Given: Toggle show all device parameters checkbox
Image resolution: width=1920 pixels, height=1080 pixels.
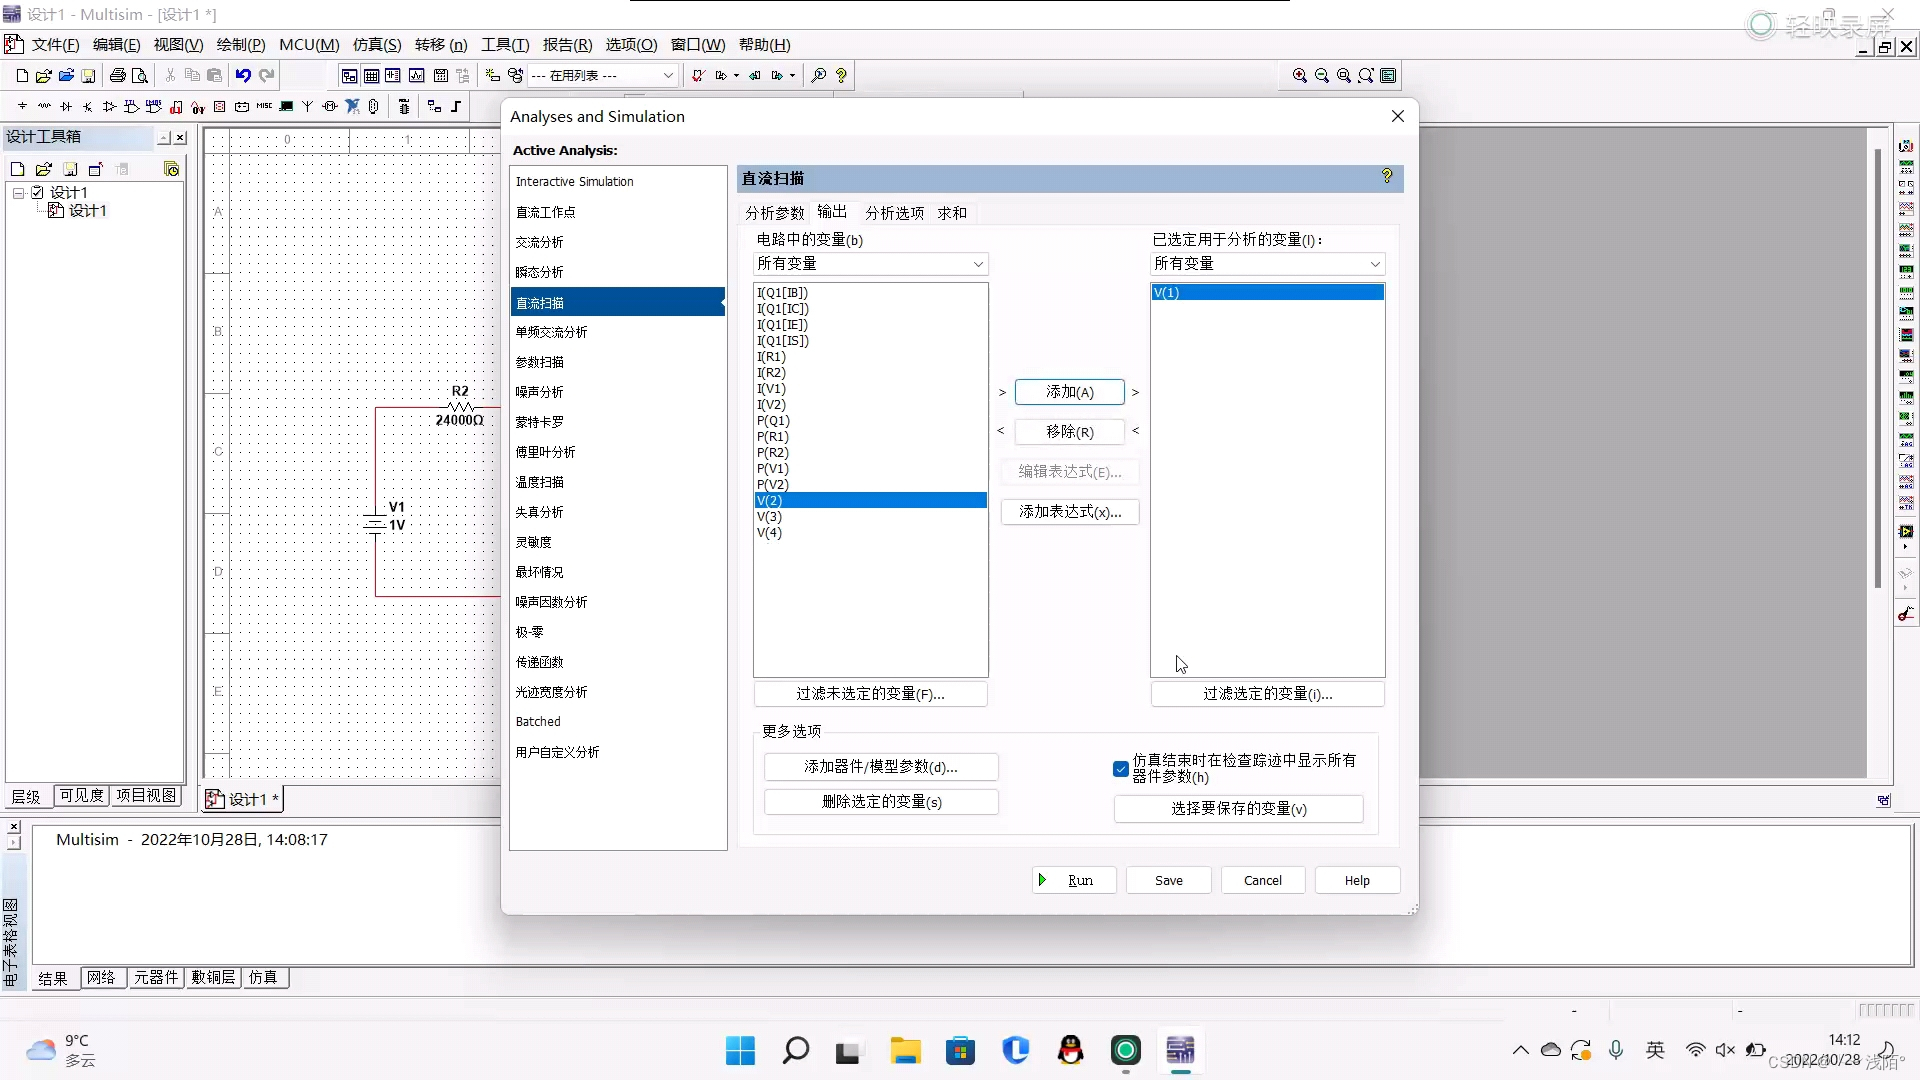Looking at the screenshot, I should coord(1121,769).
